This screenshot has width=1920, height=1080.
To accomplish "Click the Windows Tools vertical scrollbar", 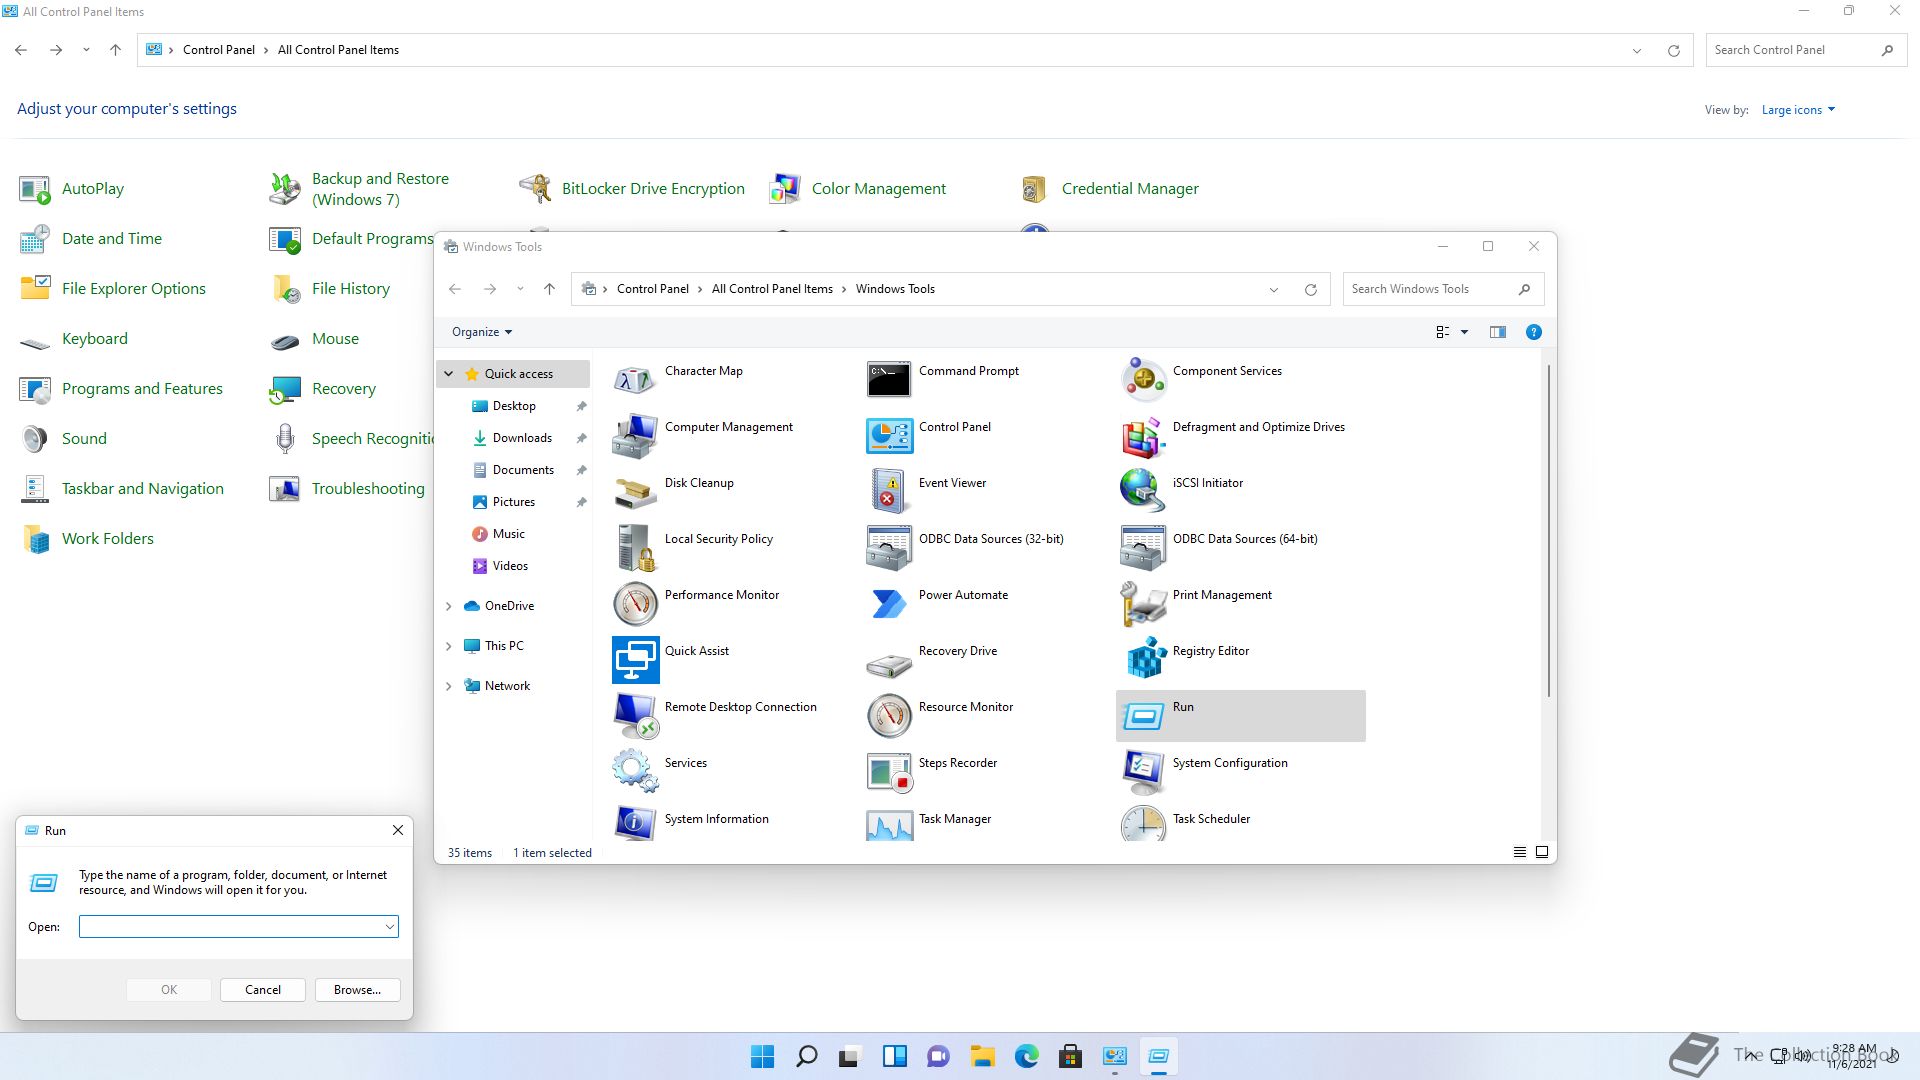I will coord(1549,530).
